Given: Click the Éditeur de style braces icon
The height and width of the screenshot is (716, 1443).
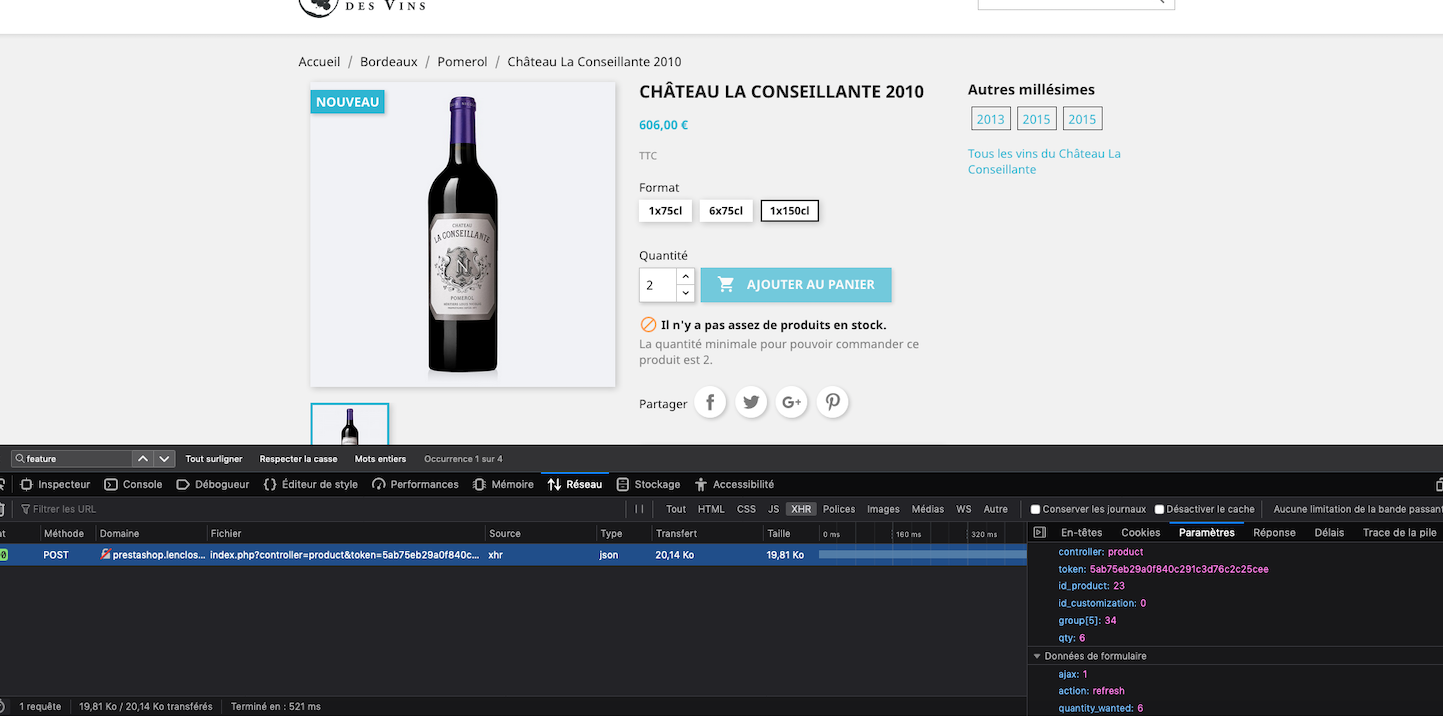Looking at the screenshot, I should [x=270, y=484].
